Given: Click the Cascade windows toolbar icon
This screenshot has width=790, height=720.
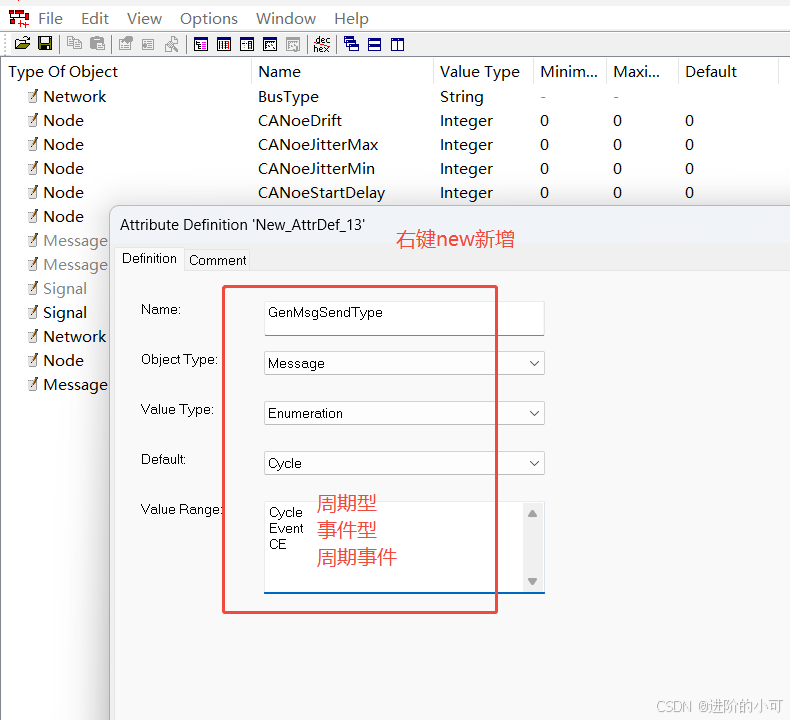Looking at the screenshot, I should click(x=351, y=44).
